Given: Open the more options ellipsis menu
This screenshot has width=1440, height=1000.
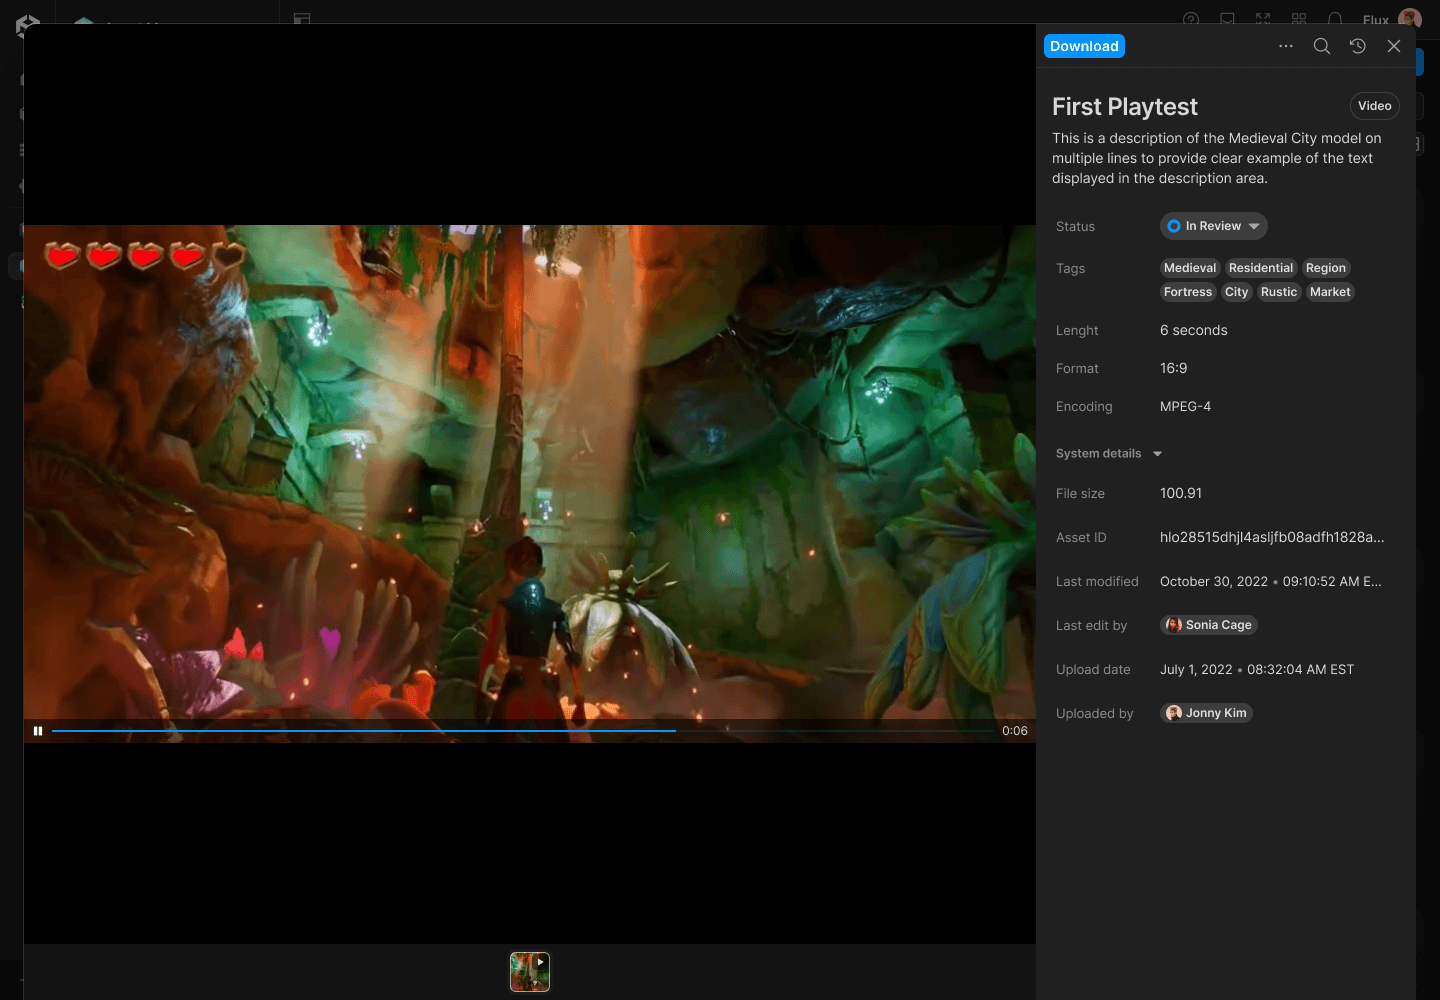Looking at the screenshot, I should [x=1285, y=46].
